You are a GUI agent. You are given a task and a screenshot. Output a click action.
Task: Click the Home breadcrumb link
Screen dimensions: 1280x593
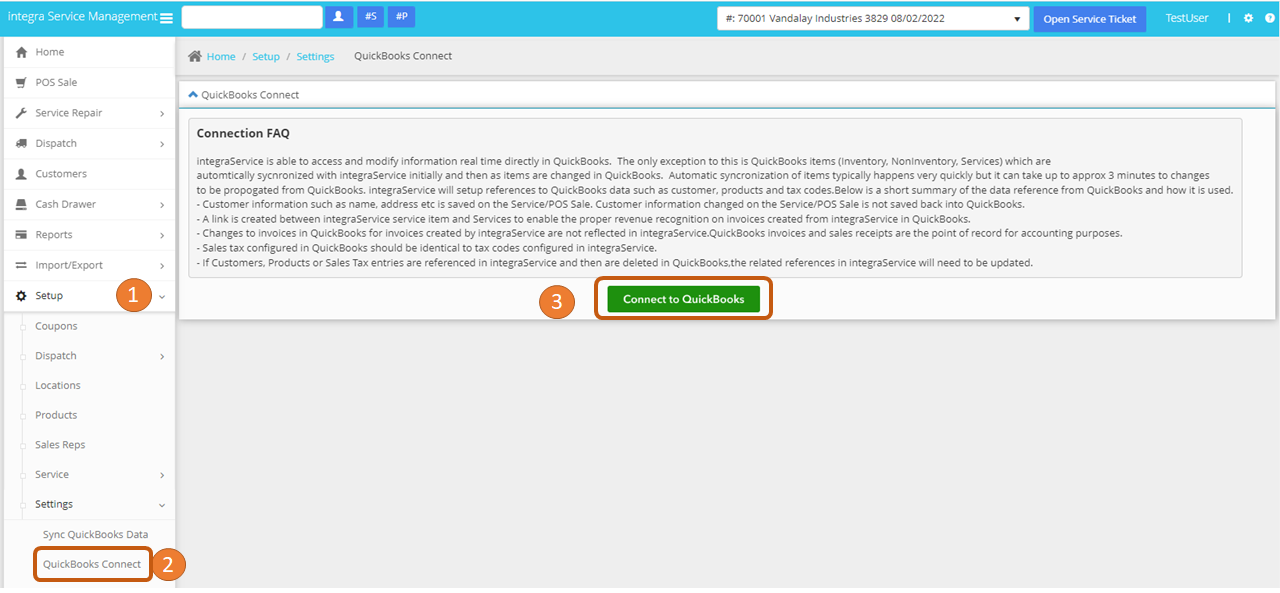tap(221, 57)
